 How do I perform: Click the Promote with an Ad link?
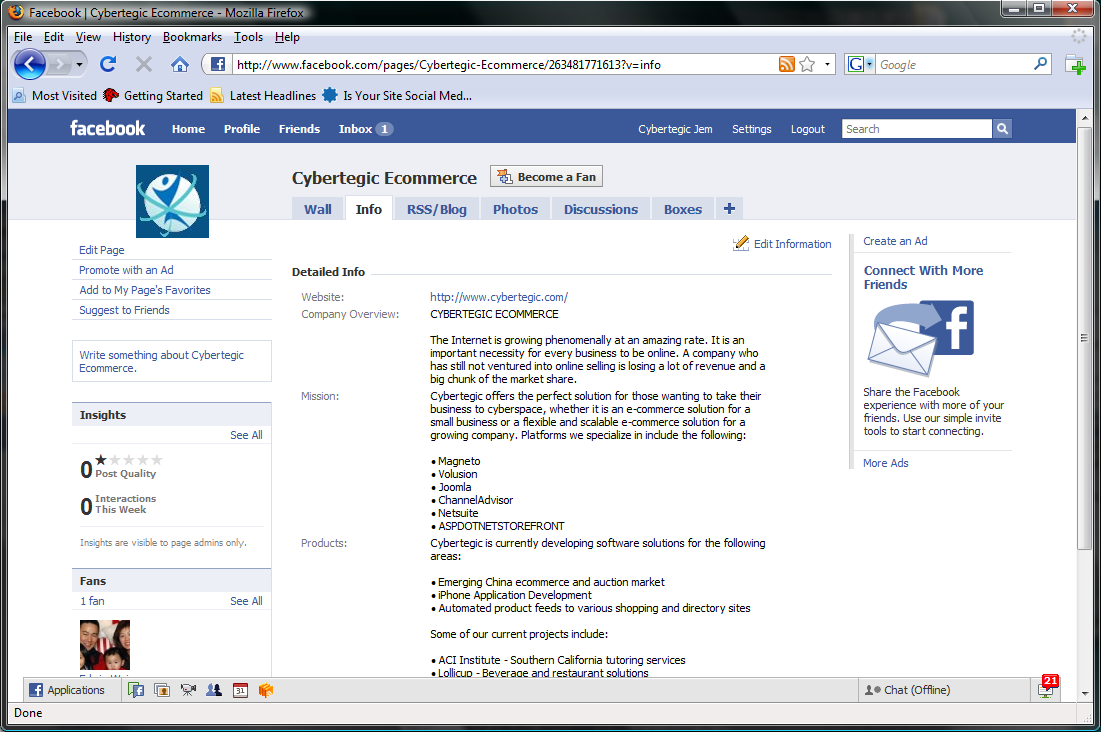coord(126,270)
